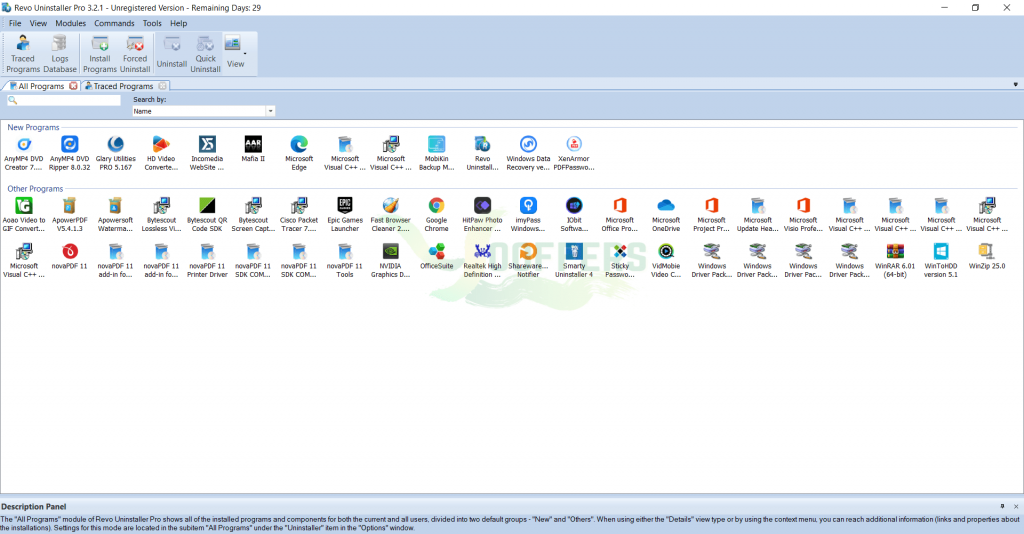Select novaPDF 11 Tools
This screenshot has height=534, width=1024.
click(x=345, y=260)
